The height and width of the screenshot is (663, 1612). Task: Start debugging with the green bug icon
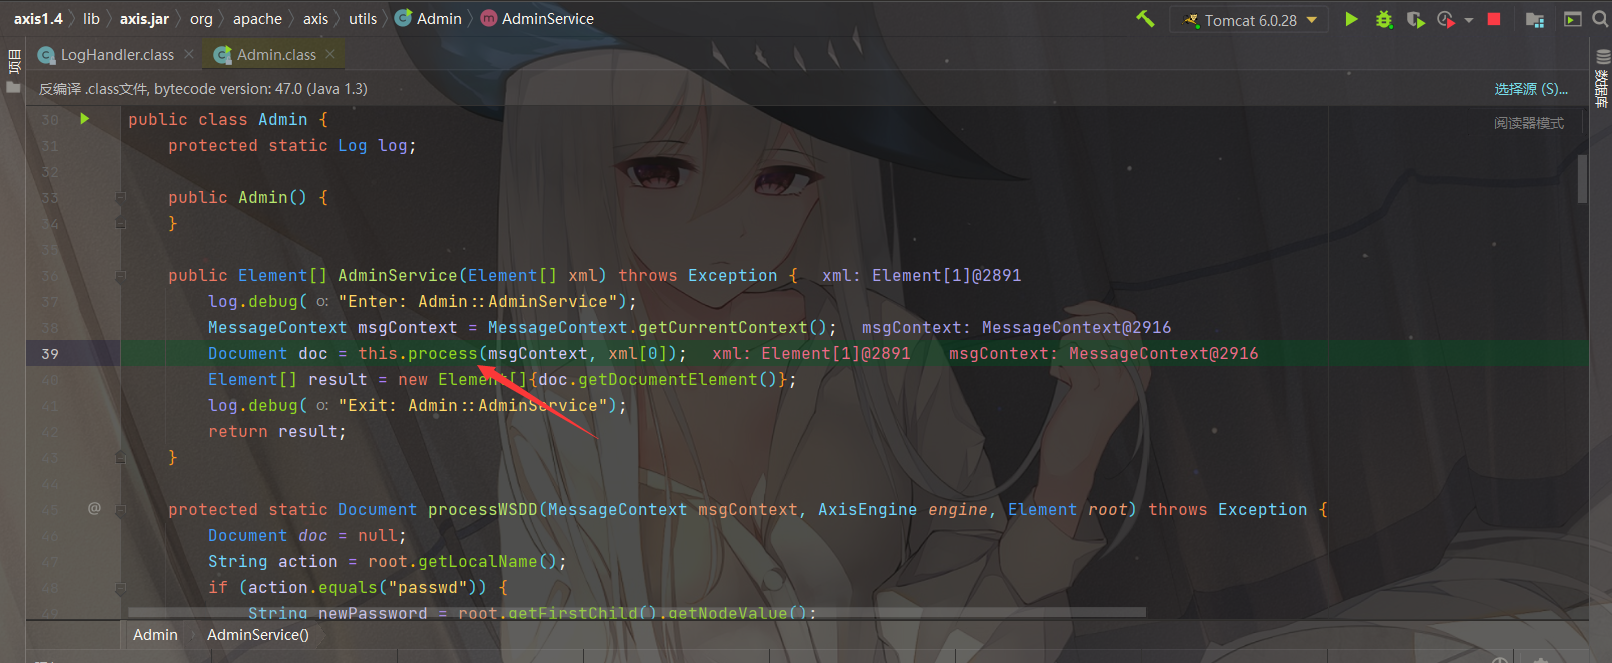click(x=1384, y=19)
